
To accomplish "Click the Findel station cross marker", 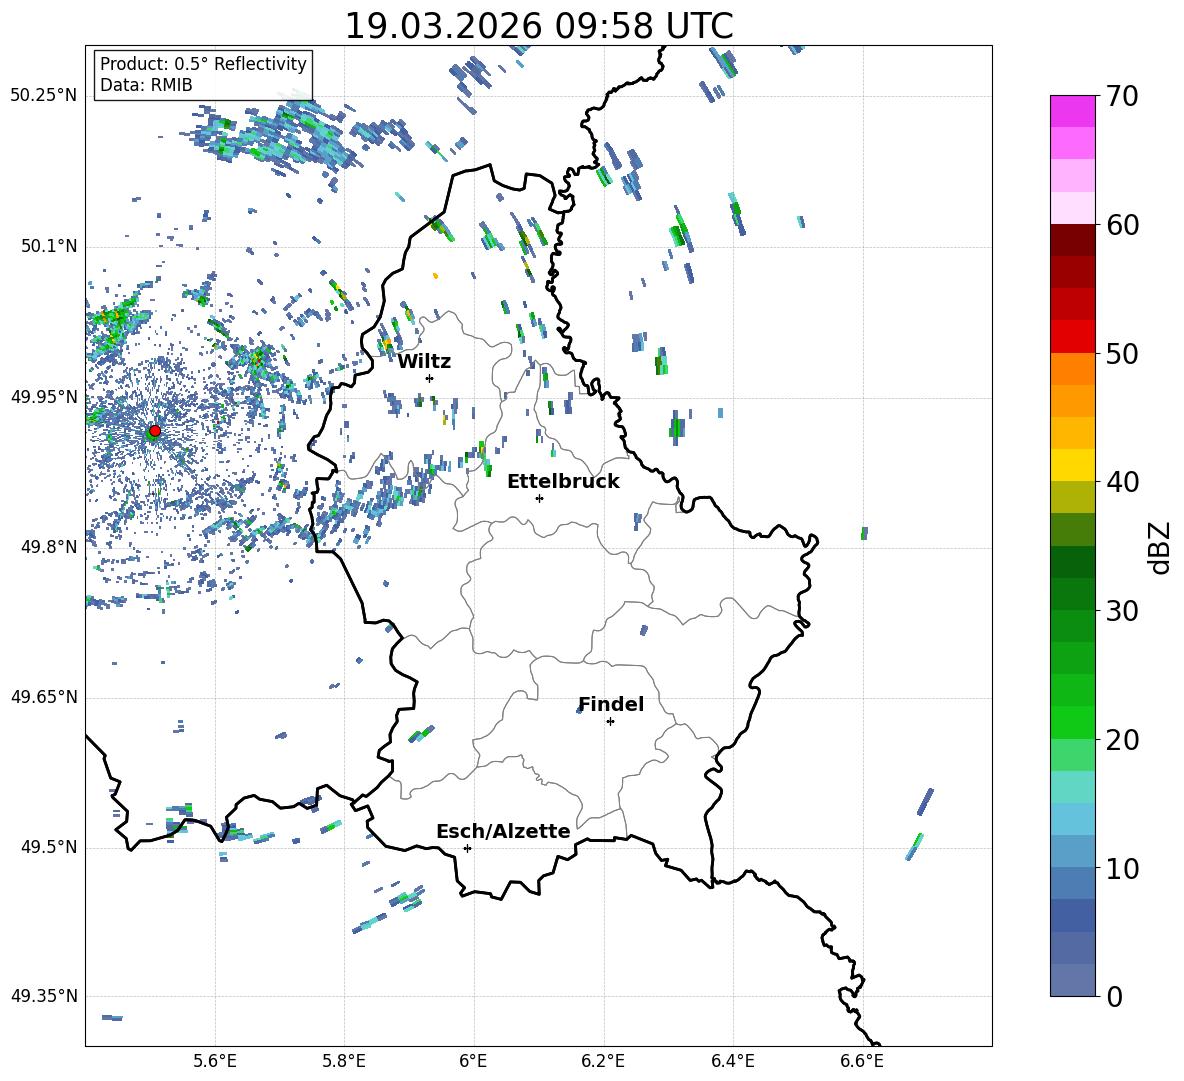I will 610,722.
